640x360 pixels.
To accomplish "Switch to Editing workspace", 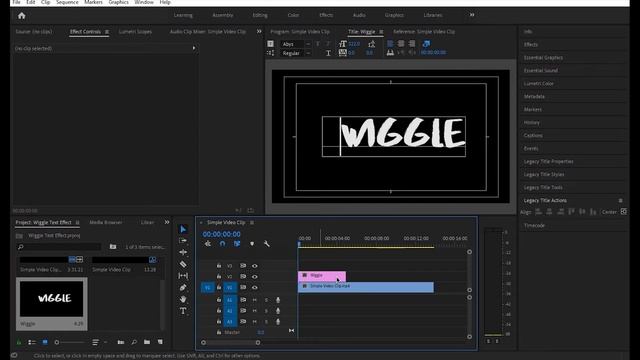I will point(260,15).
